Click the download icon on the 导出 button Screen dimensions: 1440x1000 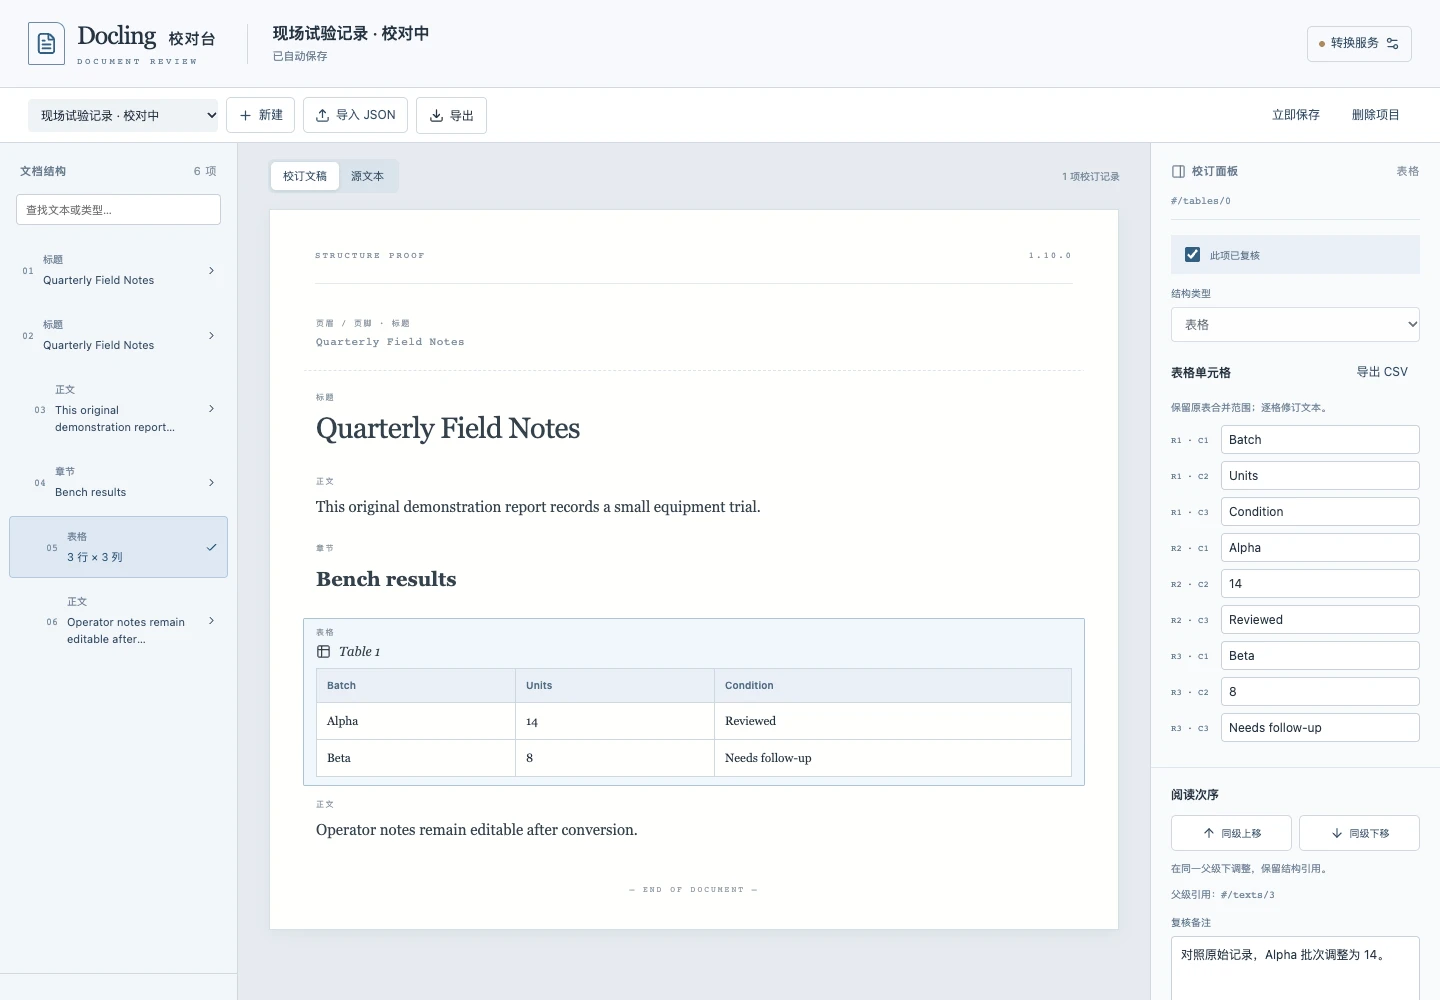[x=436, y=116]
